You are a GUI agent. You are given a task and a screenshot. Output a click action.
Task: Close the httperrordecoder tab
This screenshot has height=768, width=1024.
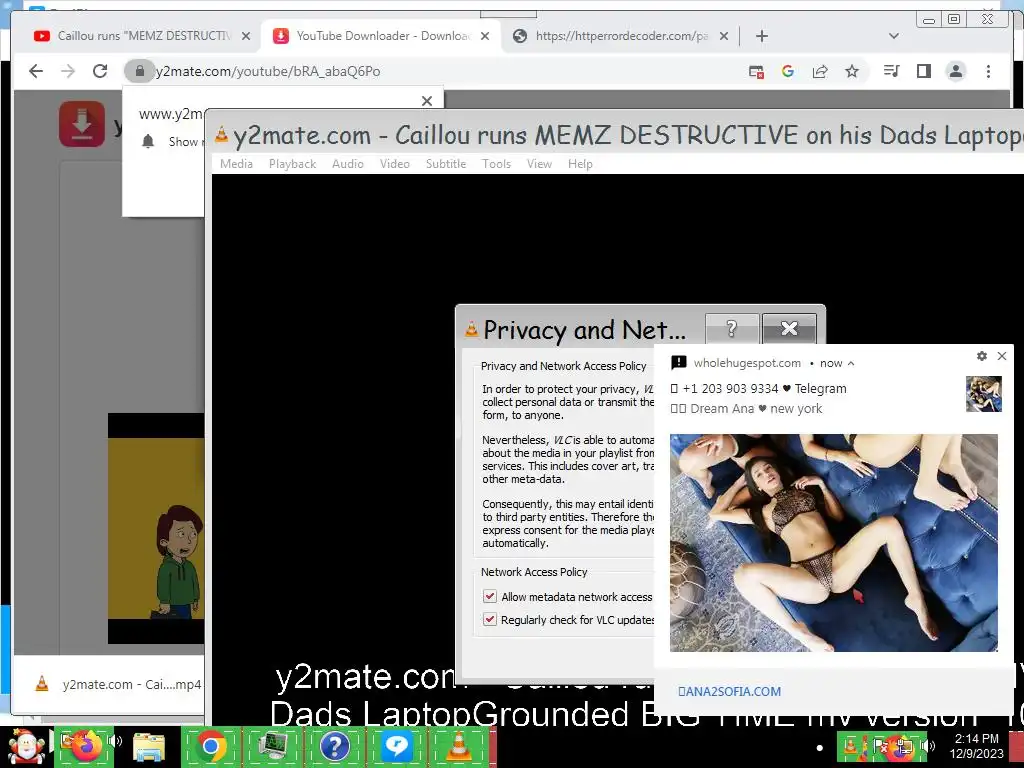click(x=724, y=36)
